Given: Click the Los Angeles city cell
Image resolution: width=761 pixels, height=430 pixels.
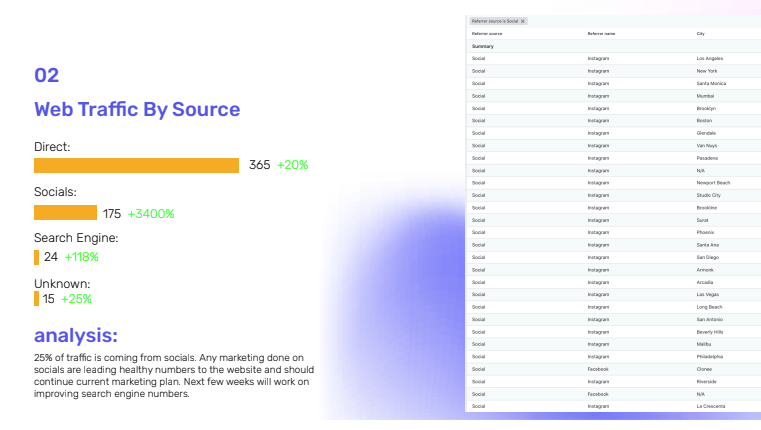Looking at the screenshot, I should click(709, 59).
